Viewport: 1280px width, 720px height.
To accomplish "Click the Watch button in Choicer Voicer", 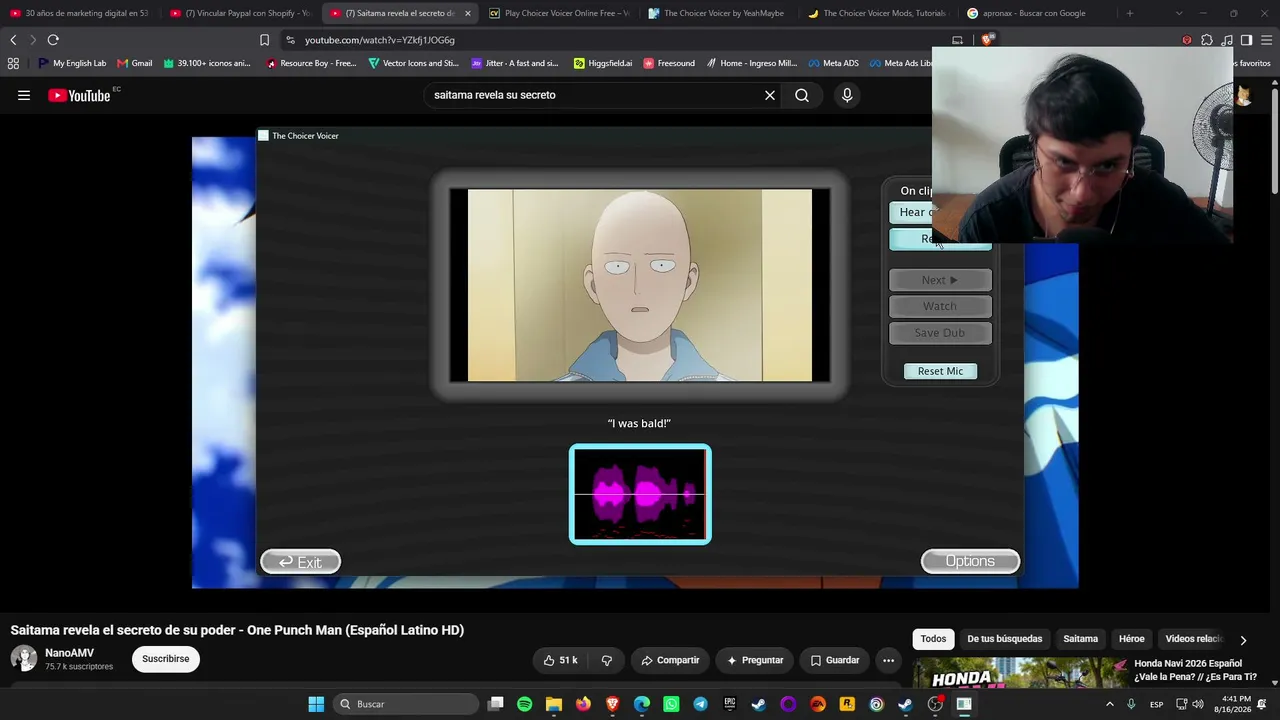I will coord(940,306).
